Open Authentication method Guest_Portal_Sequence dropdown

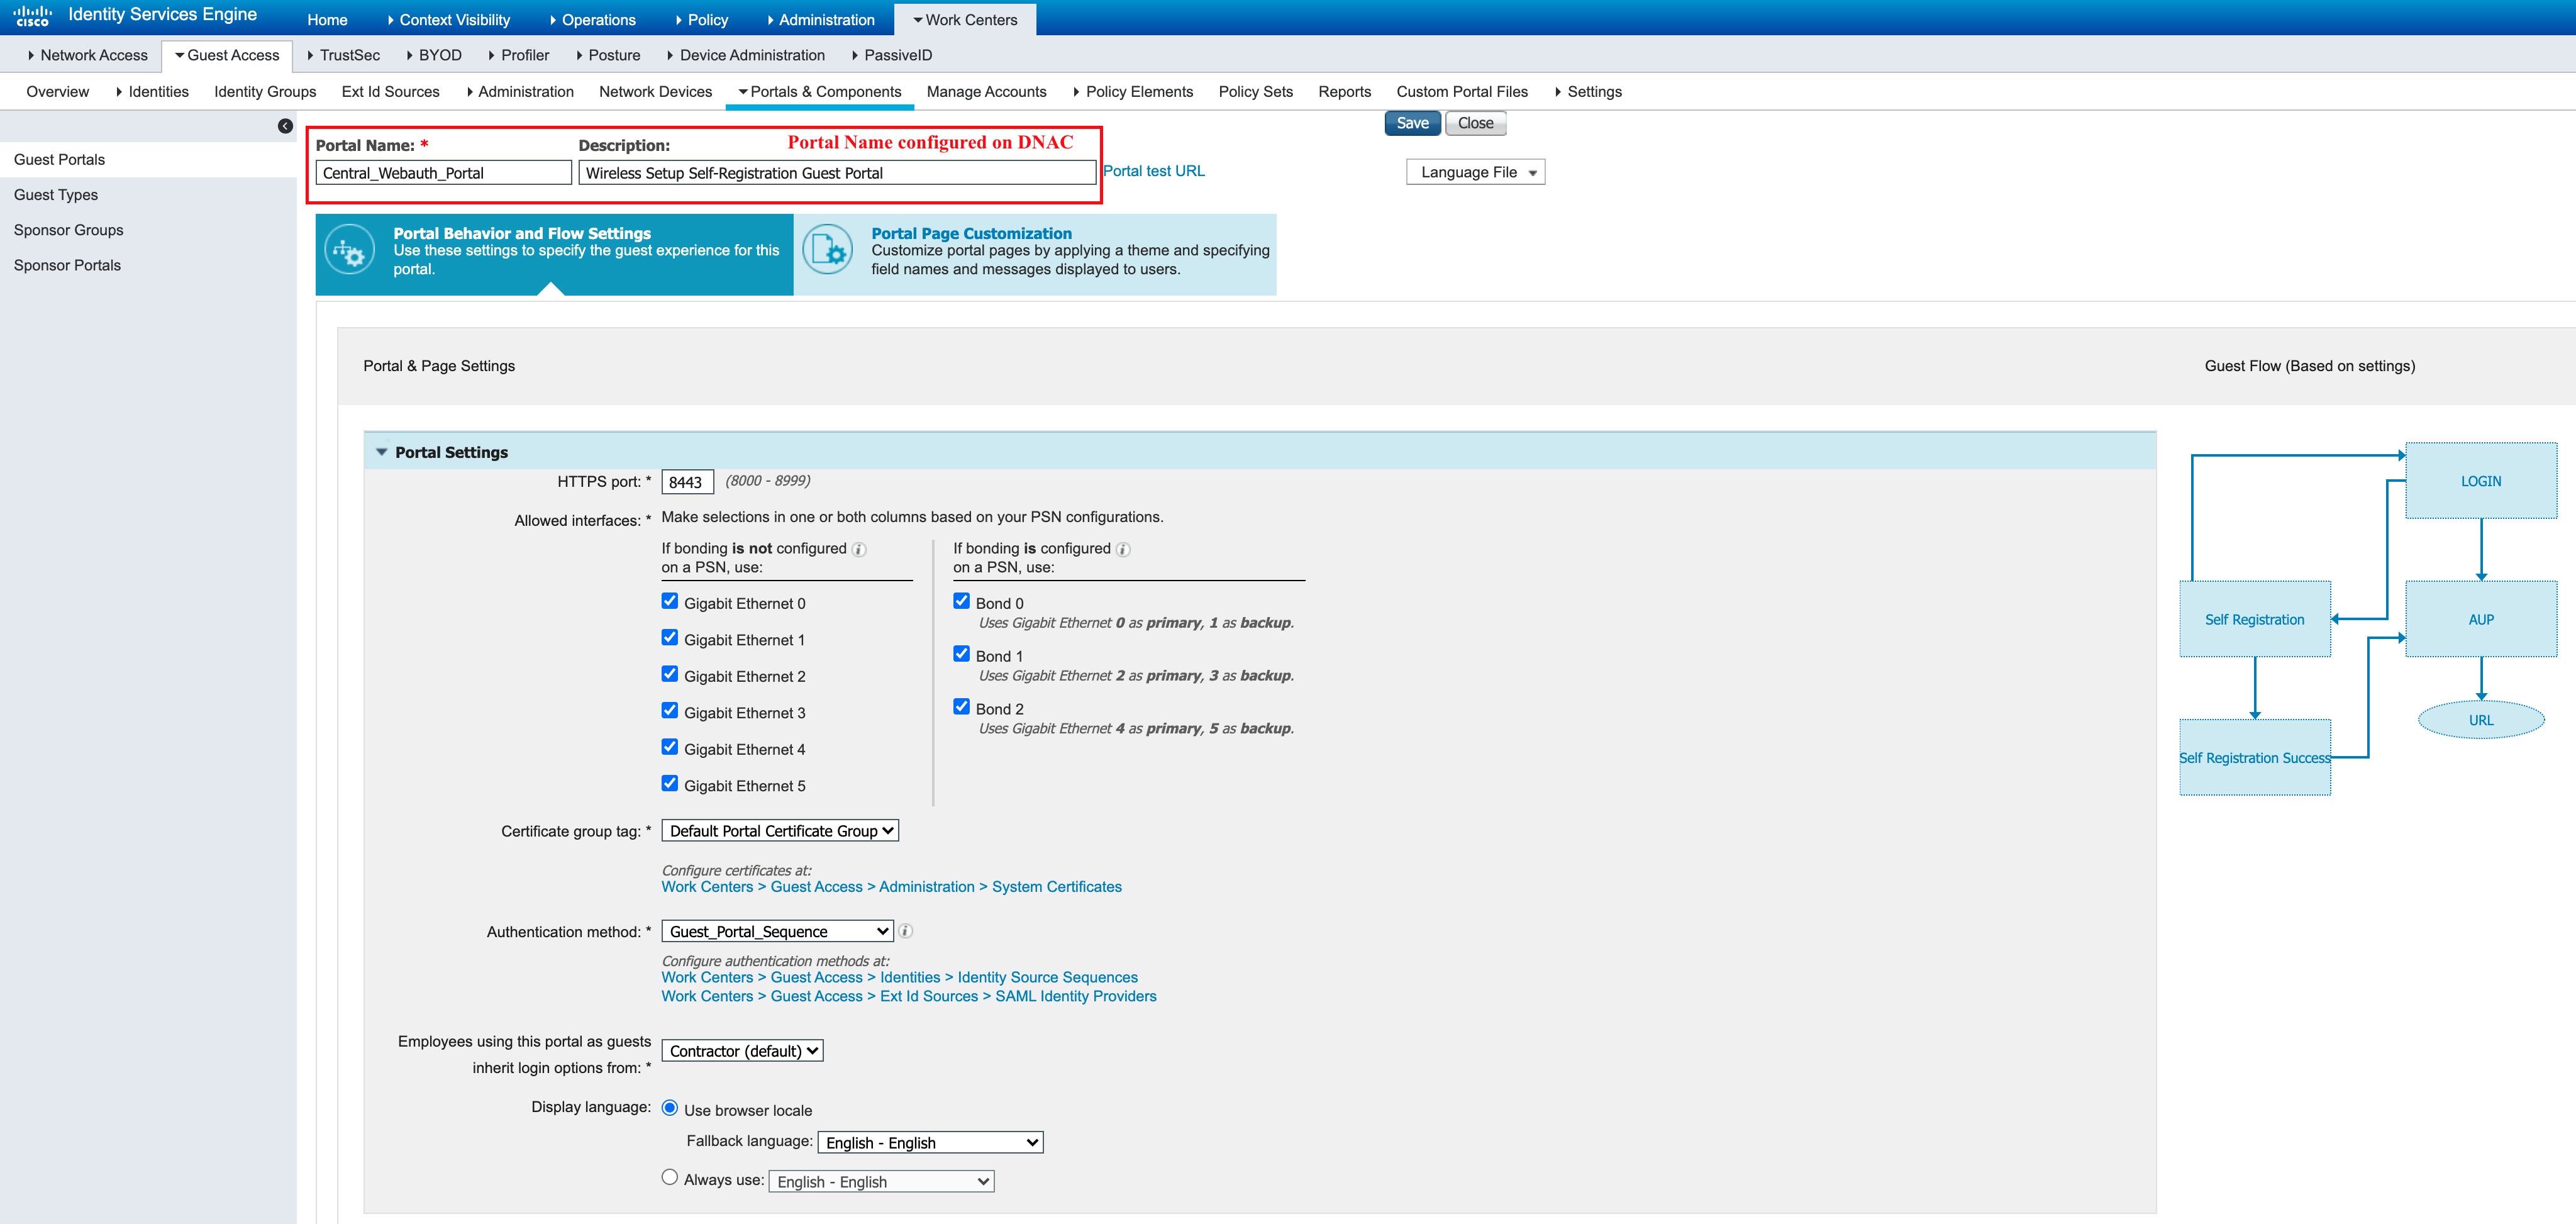coord(778,931)
